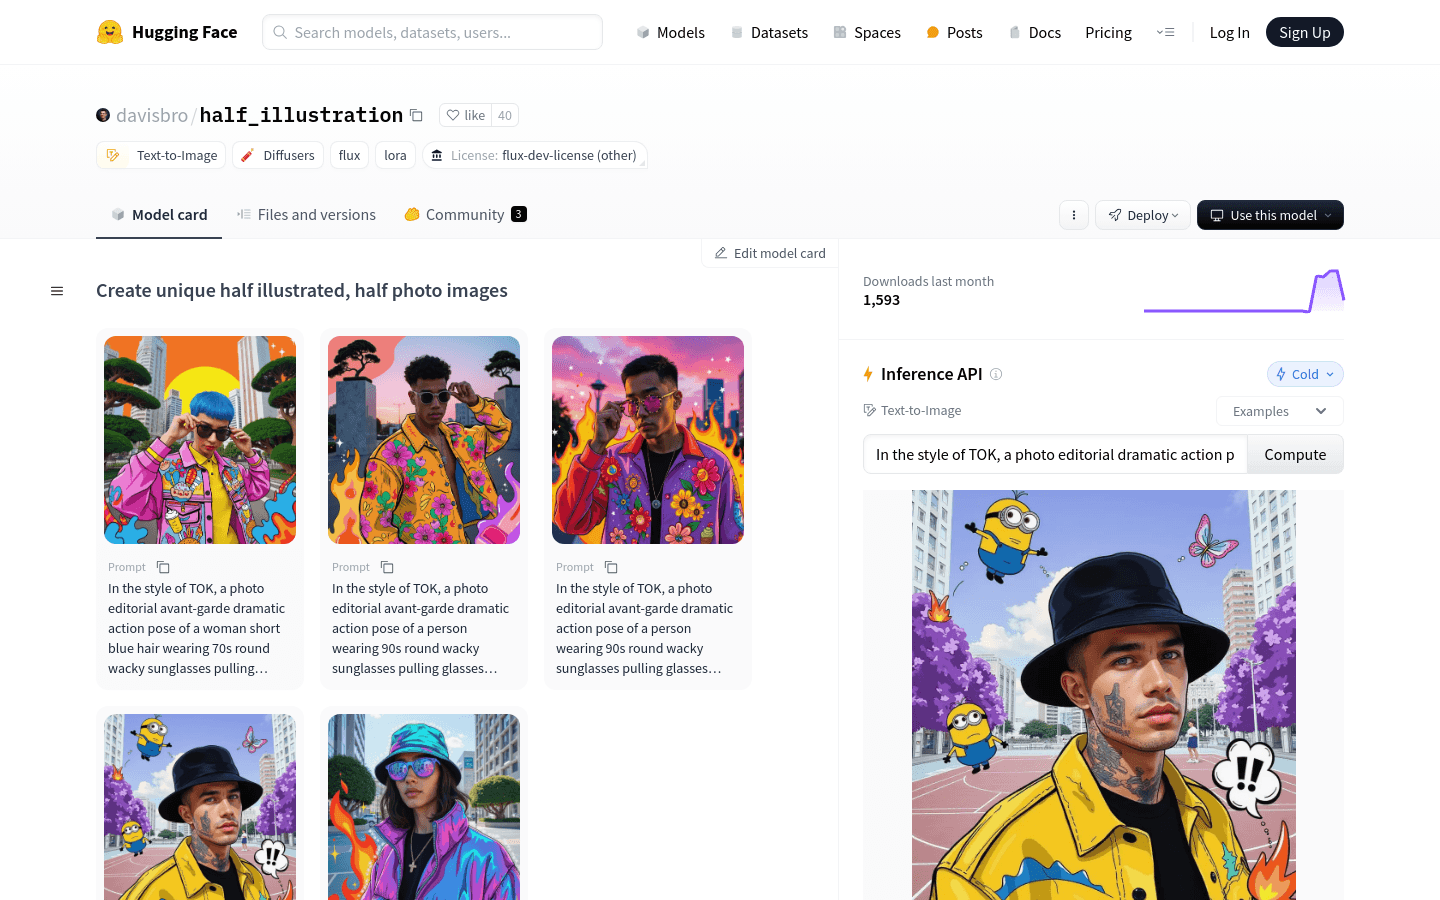Screen dimensions: 1440x900
Task: Click the inference prompt text field
Action: [1055, 454]
